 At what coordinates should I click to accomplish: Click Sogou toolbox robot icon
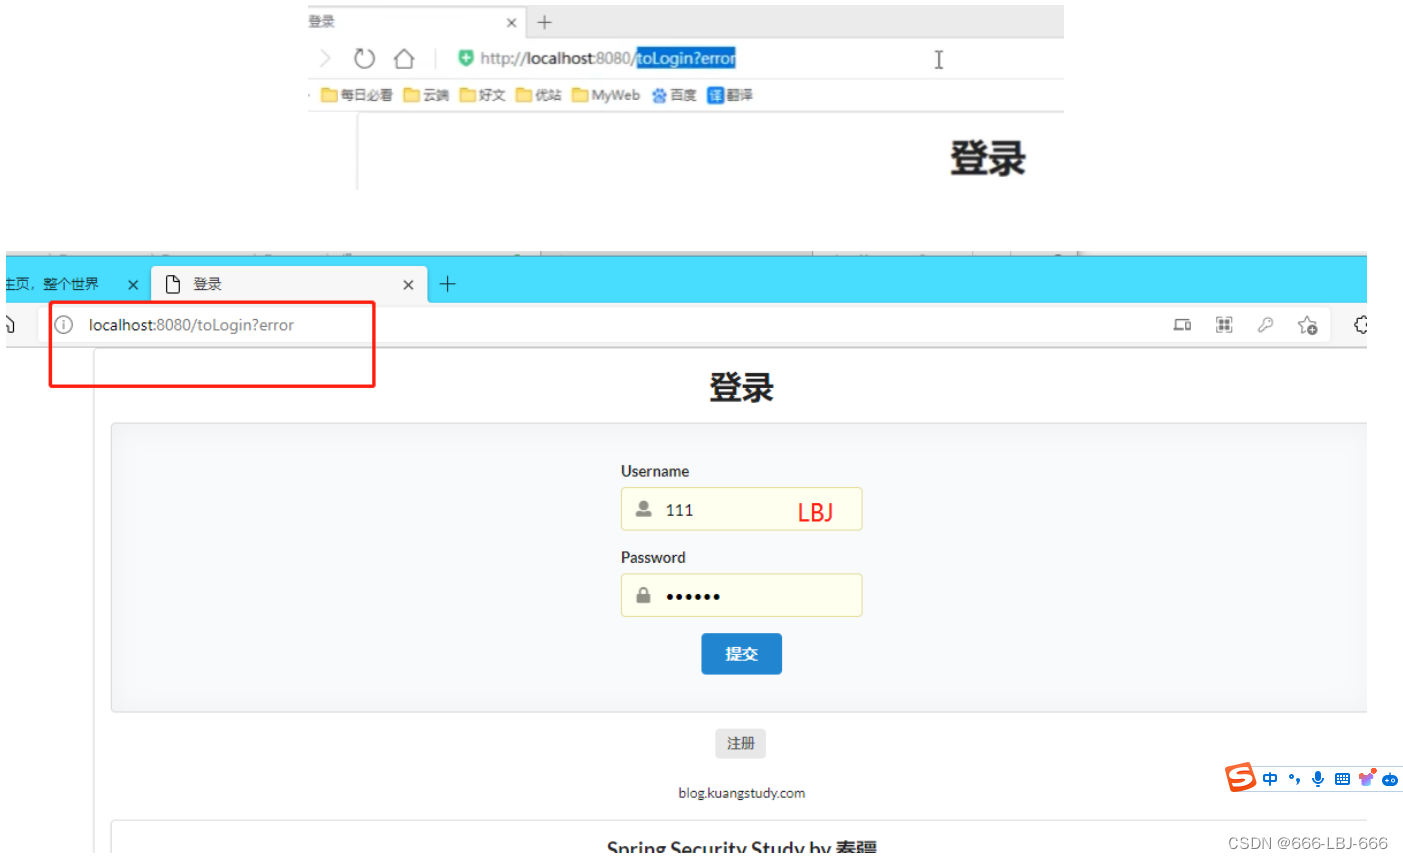[x=1390, y=780]
